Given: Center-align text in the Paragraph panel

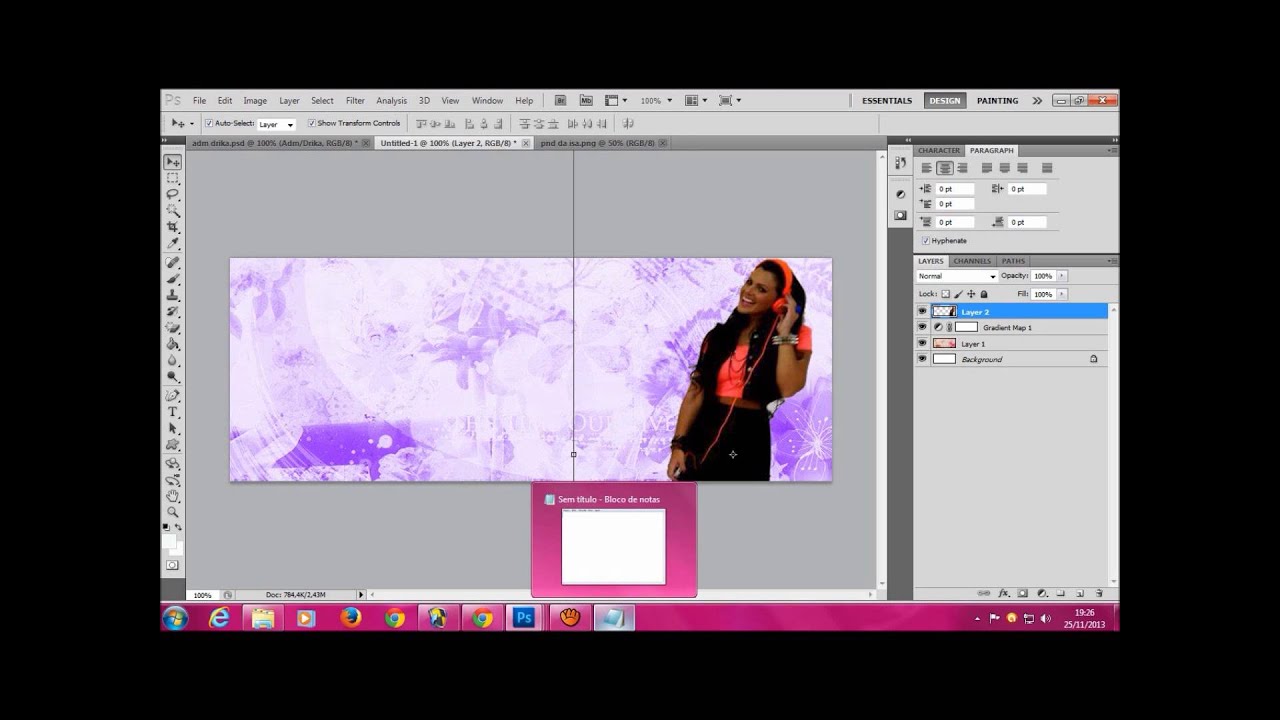Looking at the screenshot, I should point(944,168).
